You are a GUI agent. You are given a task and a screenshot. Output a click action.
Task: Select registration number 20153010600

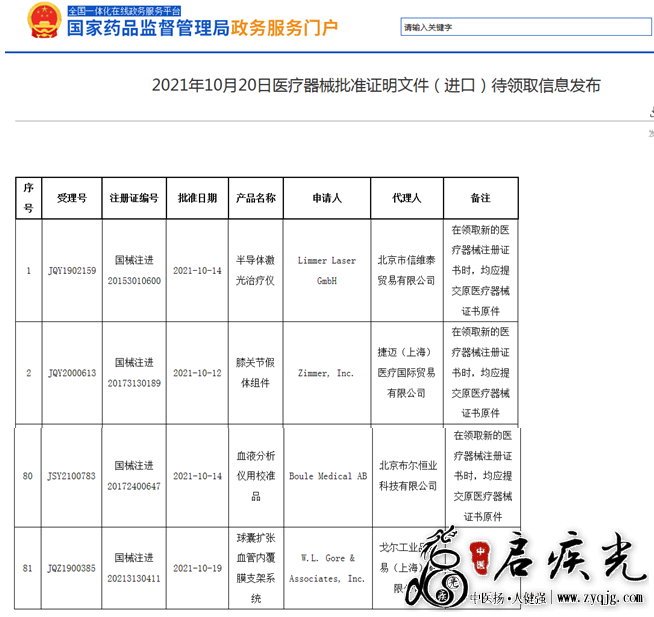[x=134, y=281]
